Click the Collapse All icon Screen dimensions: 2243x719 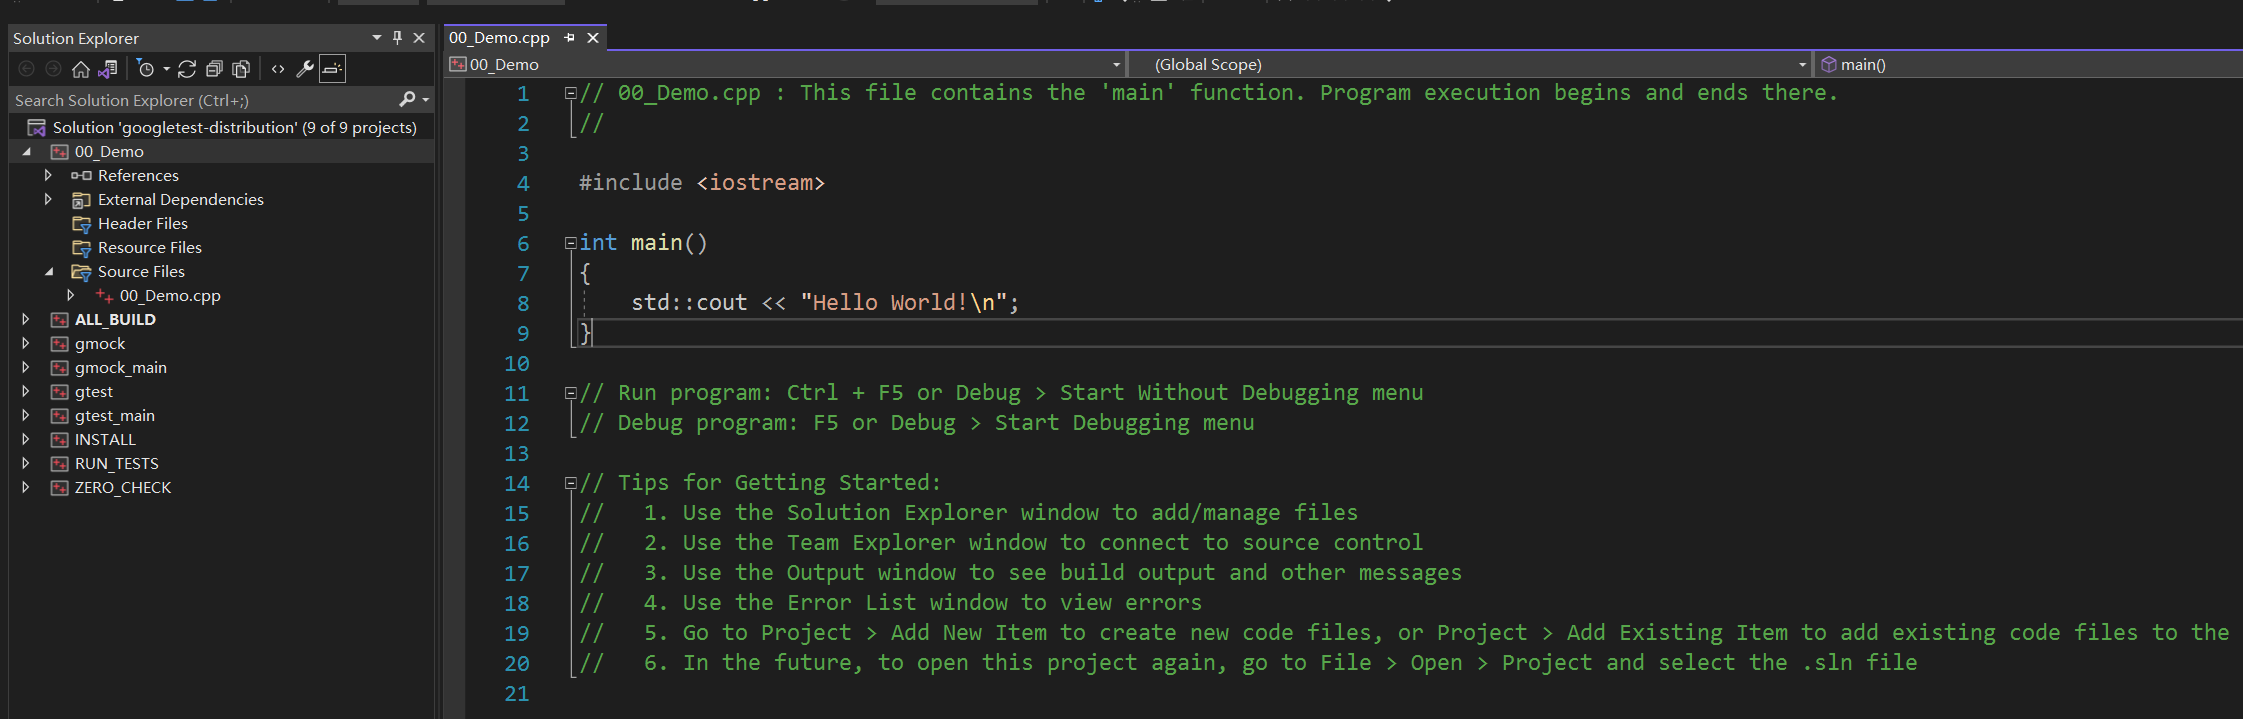pos(214,69)
